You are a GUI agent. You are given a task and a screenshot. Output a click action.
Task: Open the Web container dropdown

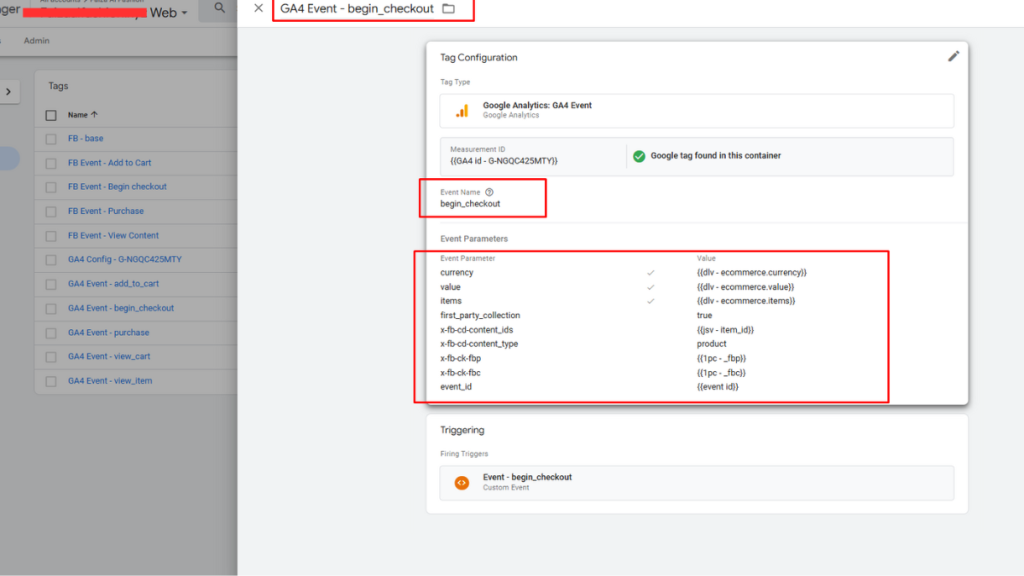[168, 12]
